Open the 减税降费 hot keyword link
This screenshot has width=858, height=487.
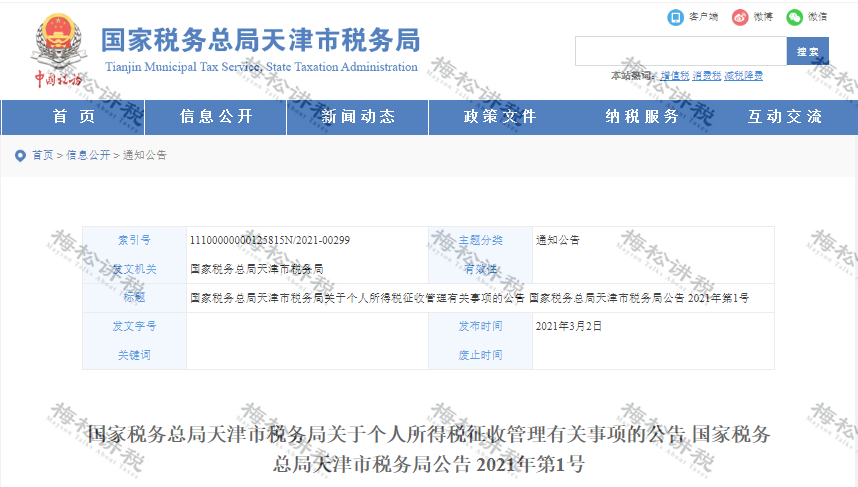(744, 76)
